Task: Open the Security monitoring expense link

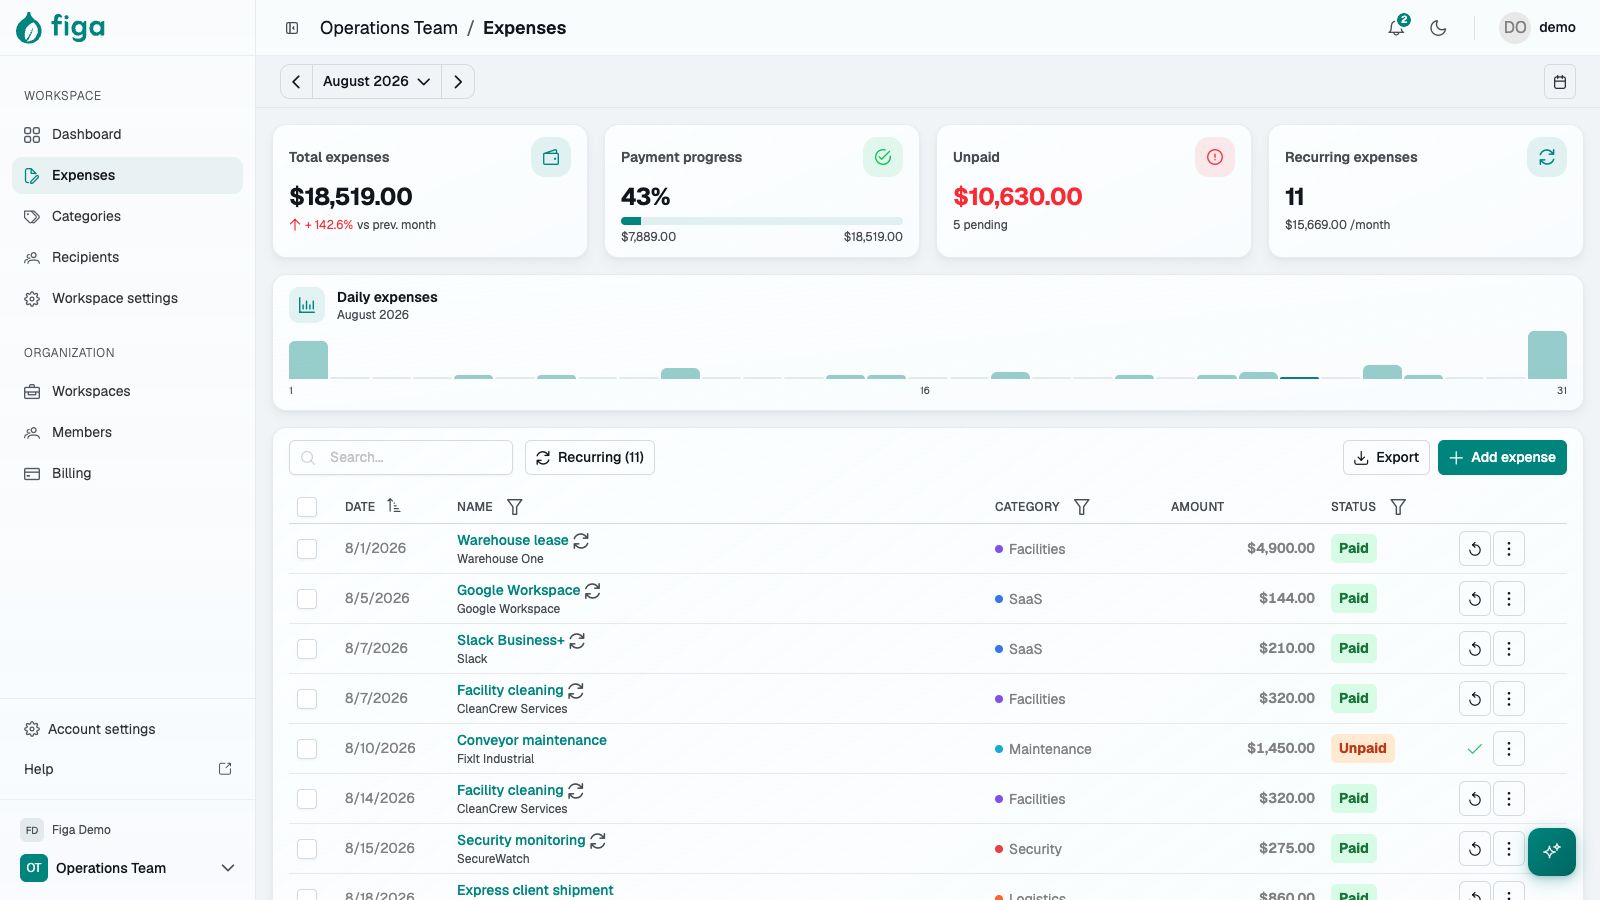Action: pyautogui.click(x=521, y=840)
